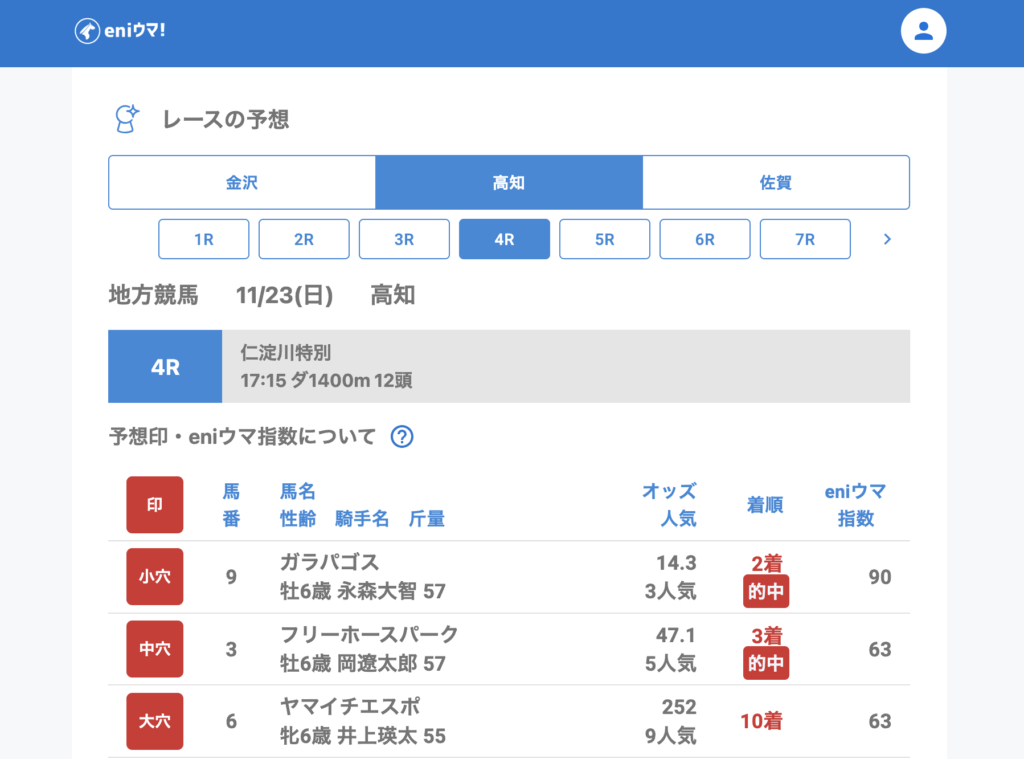Viewport: 1024px width, 759px height.
Task: Click horse name ガラパゴス row
Action: [330, 563]
